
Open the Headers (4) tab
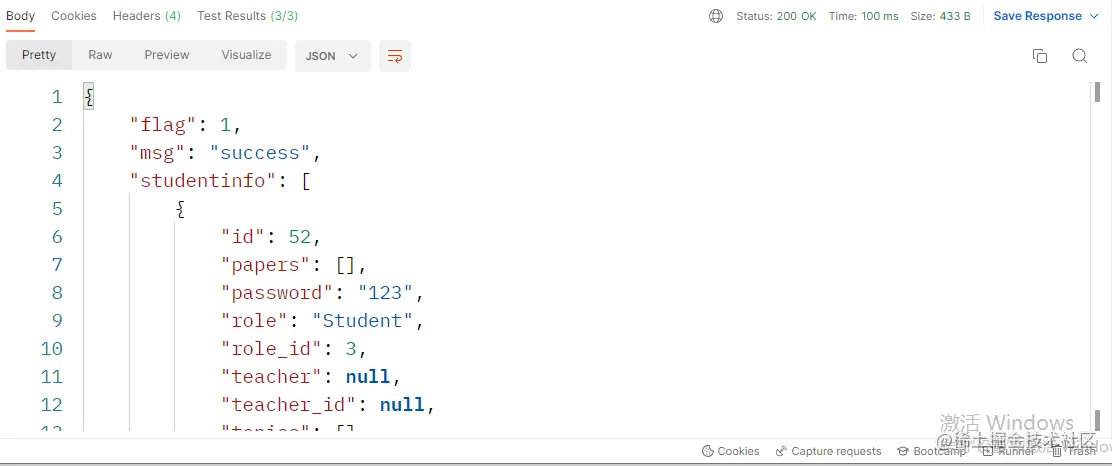147,16
